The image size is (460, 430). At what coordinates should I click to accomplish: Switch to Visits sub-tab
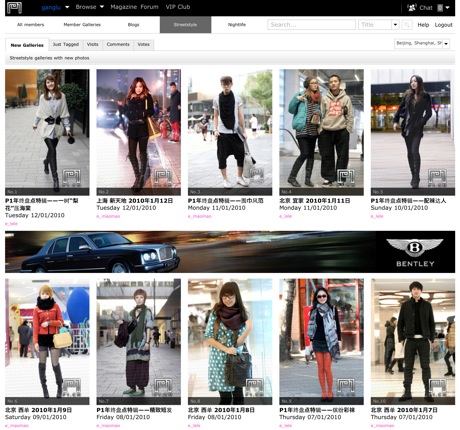tap(93, 44)
